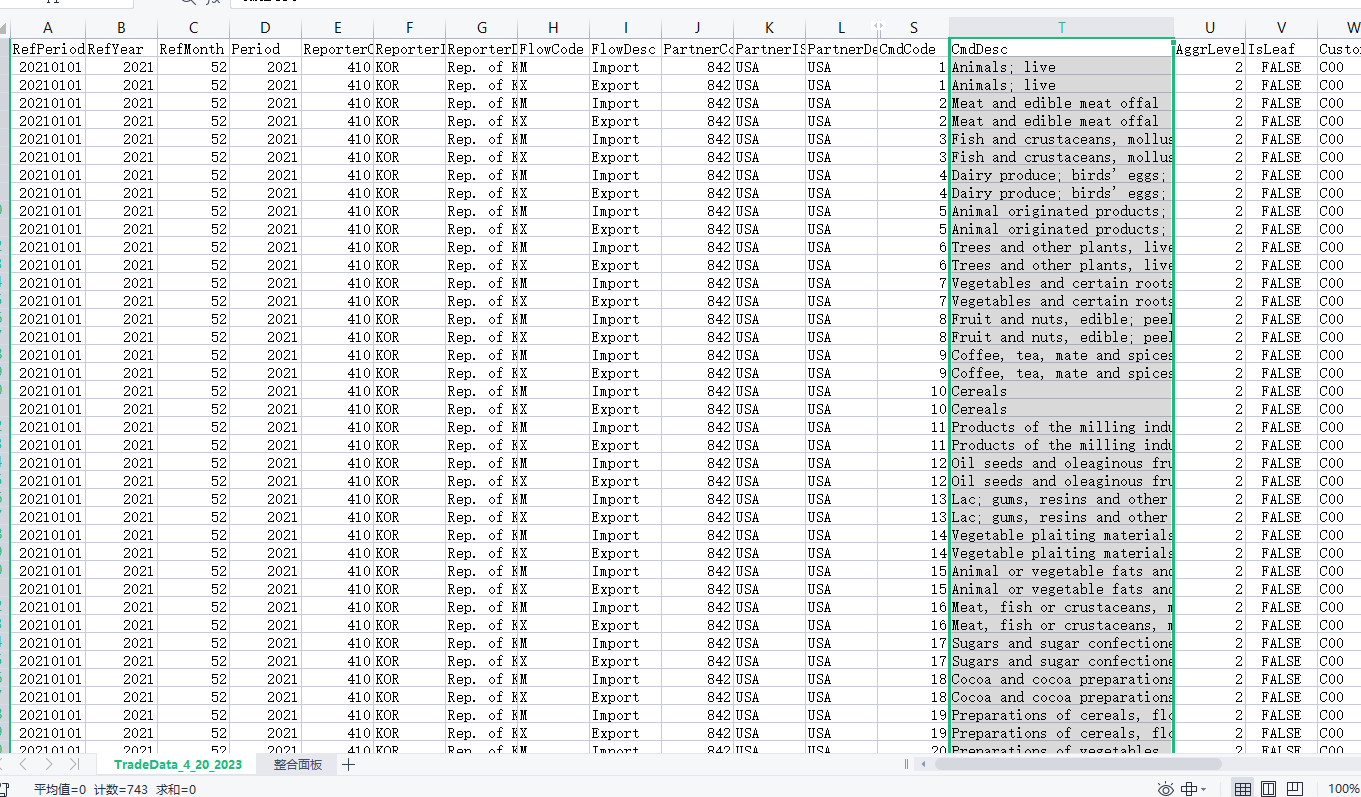This screenshot has height=797, width=1361.
Task: Select column V header
Action: click(1281, 28)
